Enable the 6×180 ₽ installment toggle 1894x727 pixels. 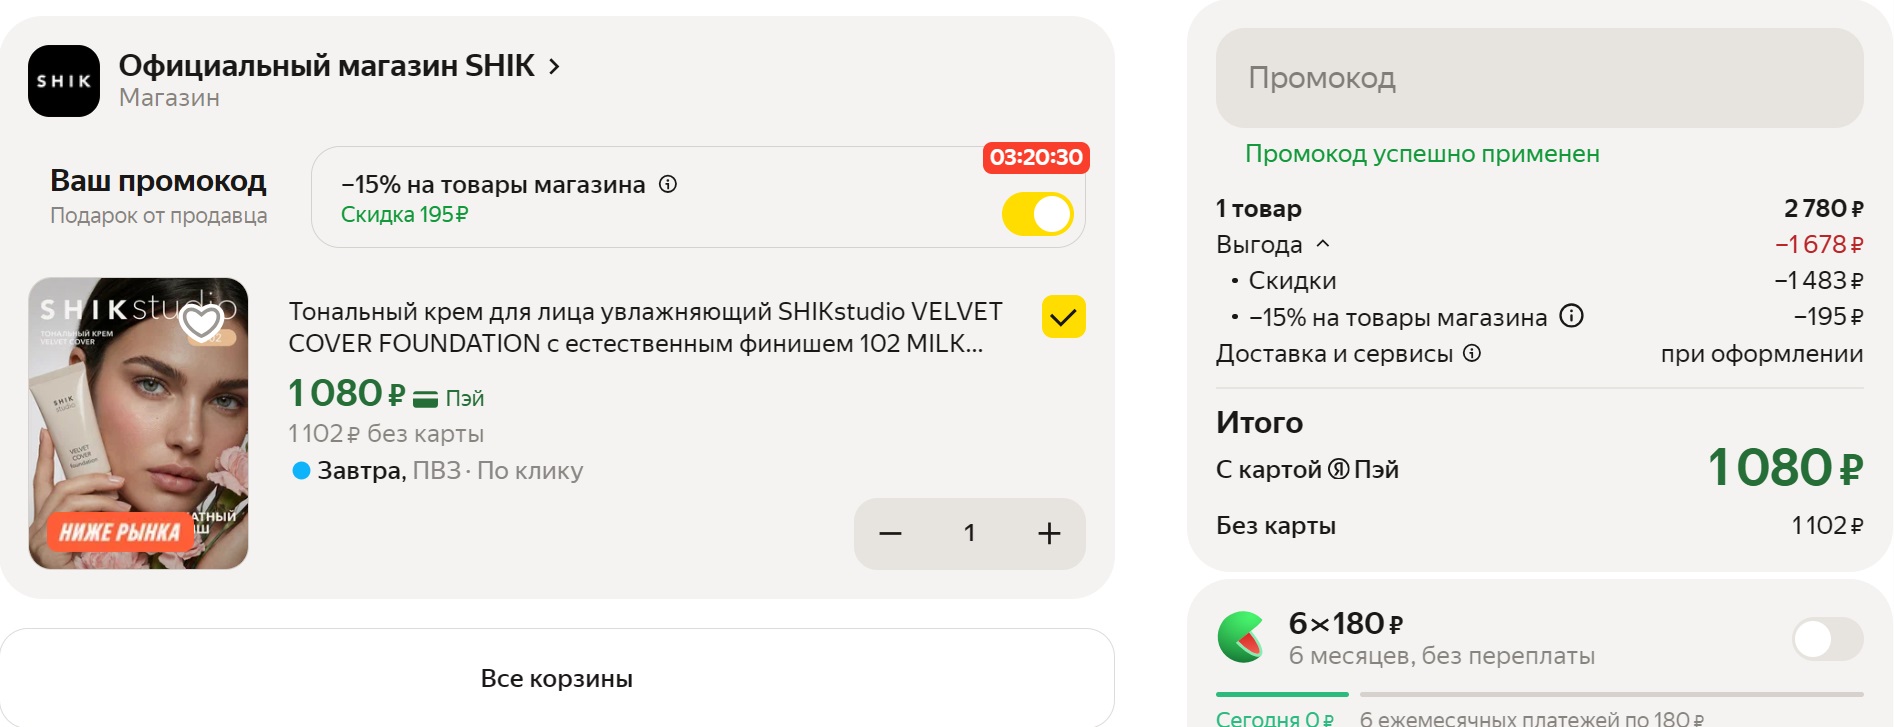pos(1827,639)
